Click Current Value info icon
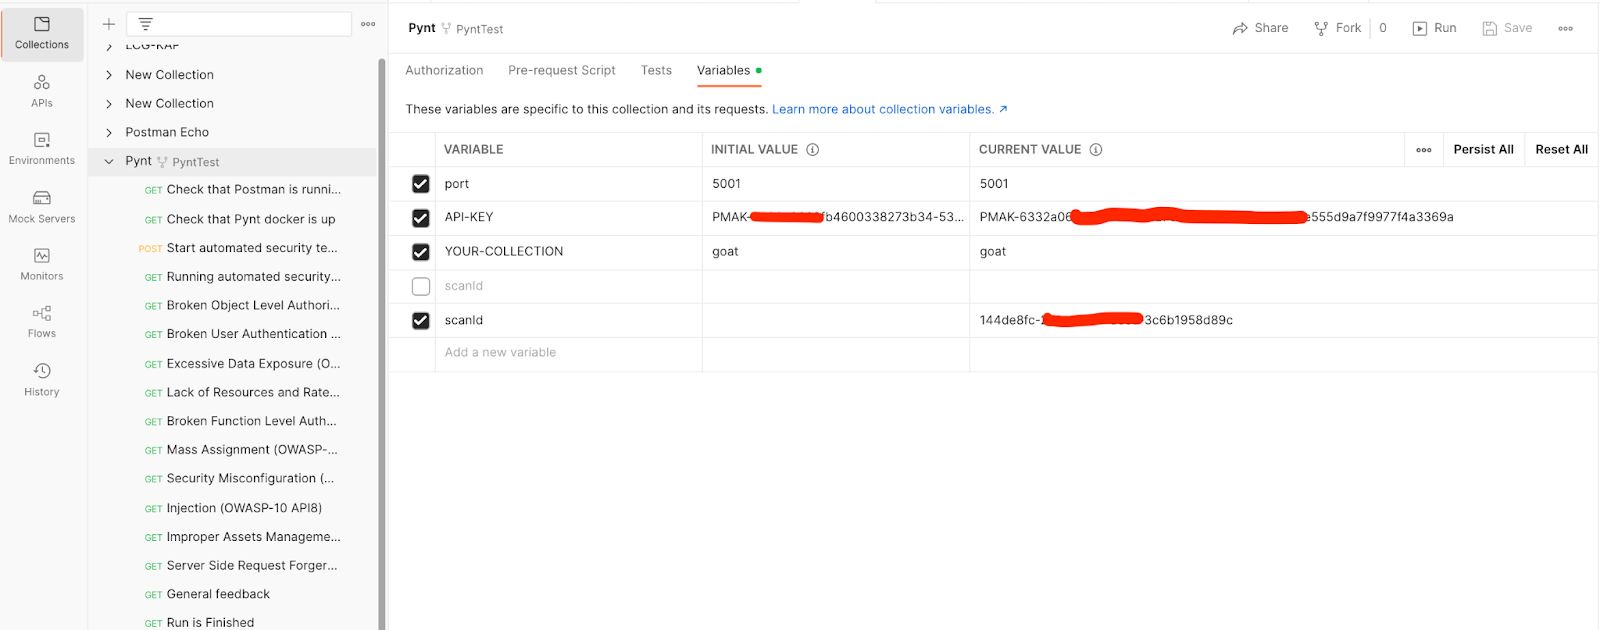This screenshot has width=1600, height=630. [x=1096, y=150]
